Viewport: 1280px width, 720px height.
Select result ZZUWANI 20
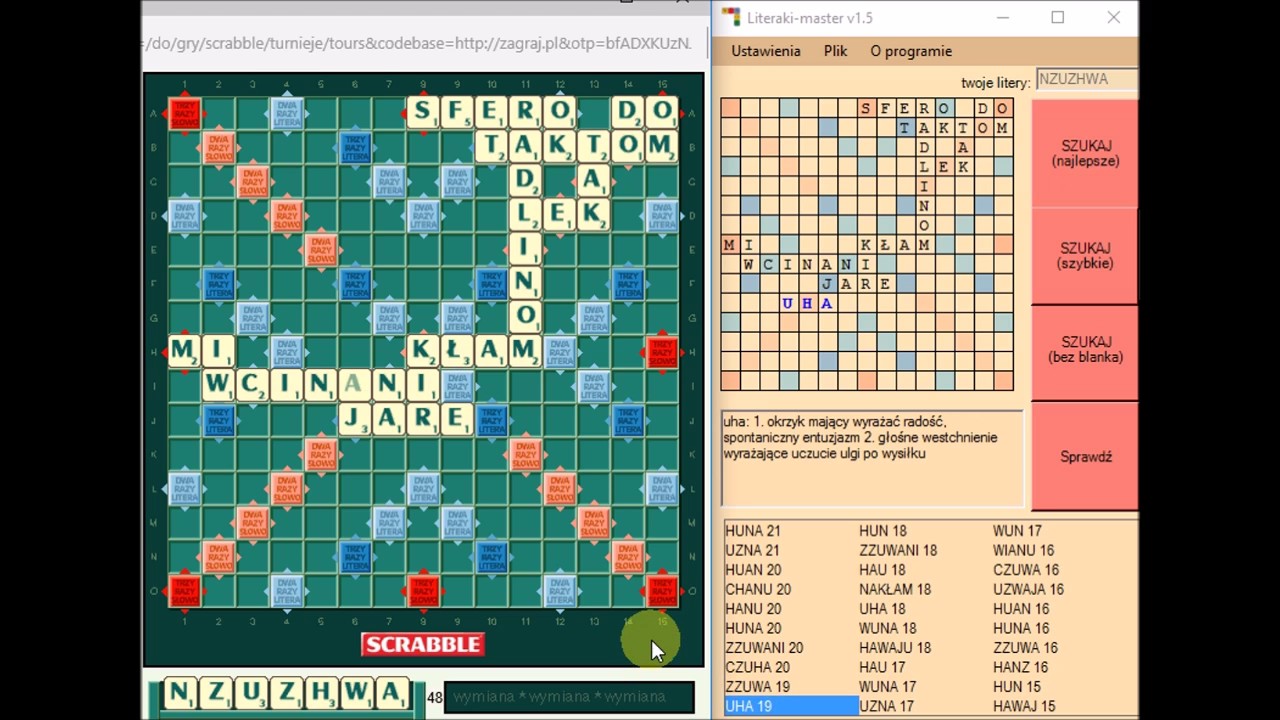coord(764,647)
